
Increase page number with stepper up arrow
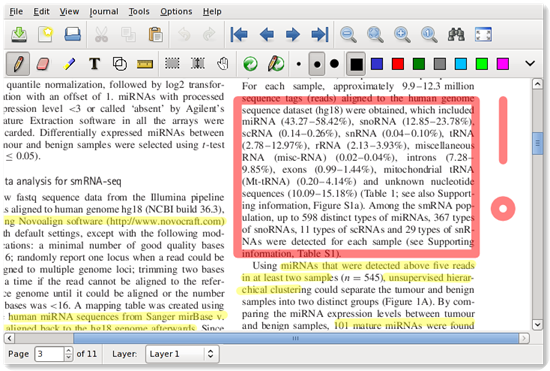pyautogui.click(x=69, y=350)
